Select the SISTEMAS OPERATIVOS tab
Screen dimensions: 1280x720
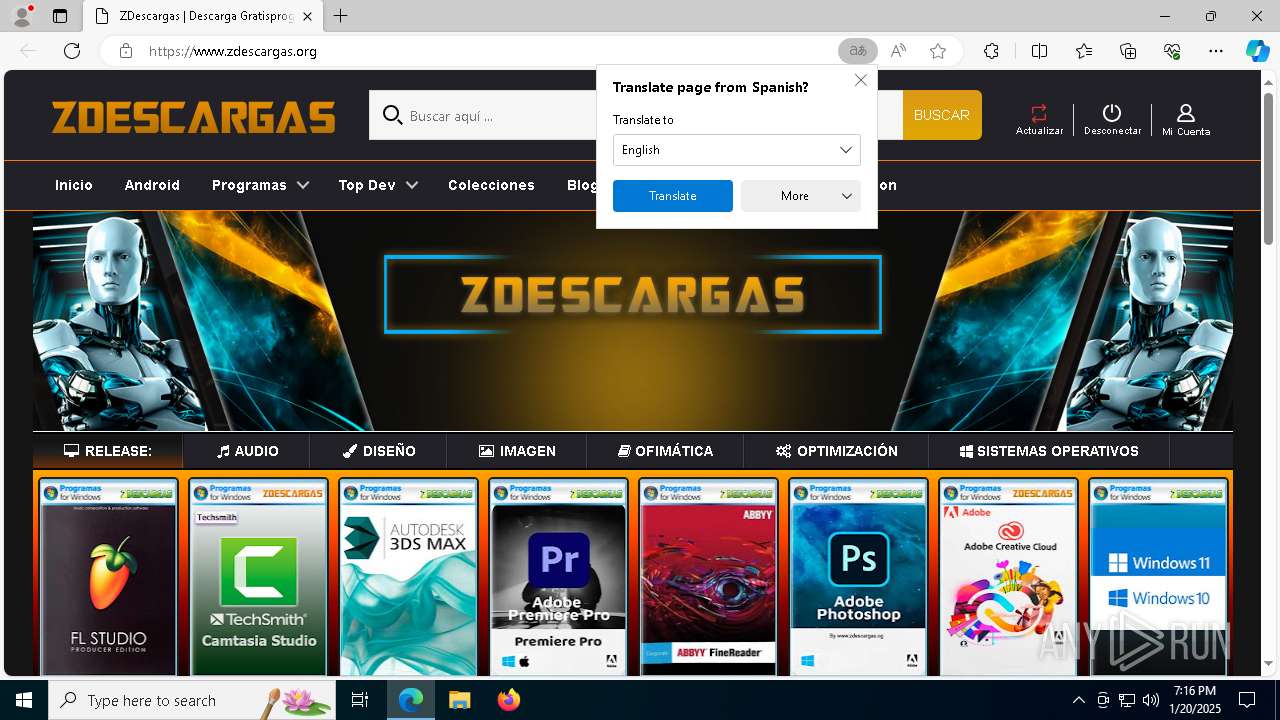(x=1049, y=451)
